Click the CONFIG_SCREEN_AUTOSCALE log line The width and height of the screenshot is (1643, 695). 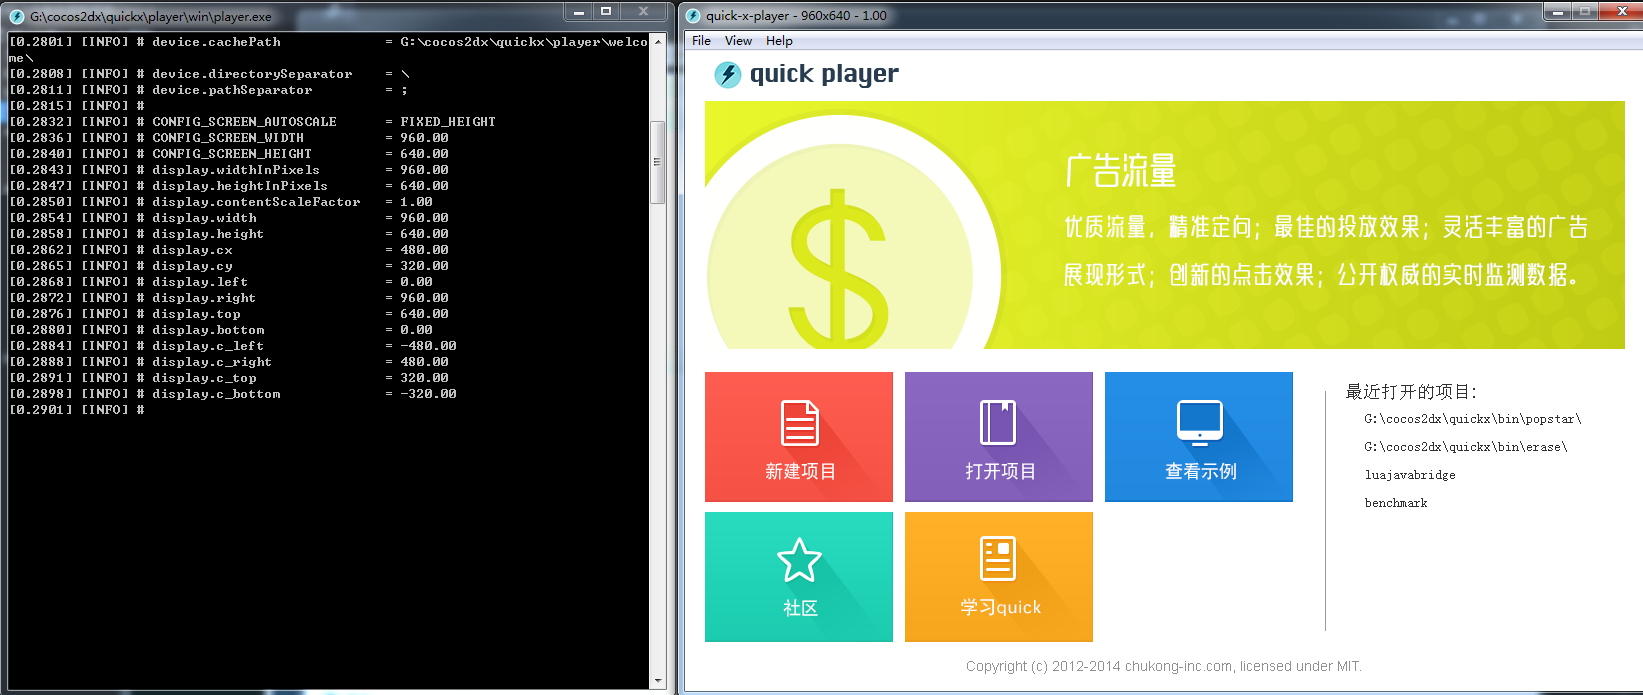252,122
